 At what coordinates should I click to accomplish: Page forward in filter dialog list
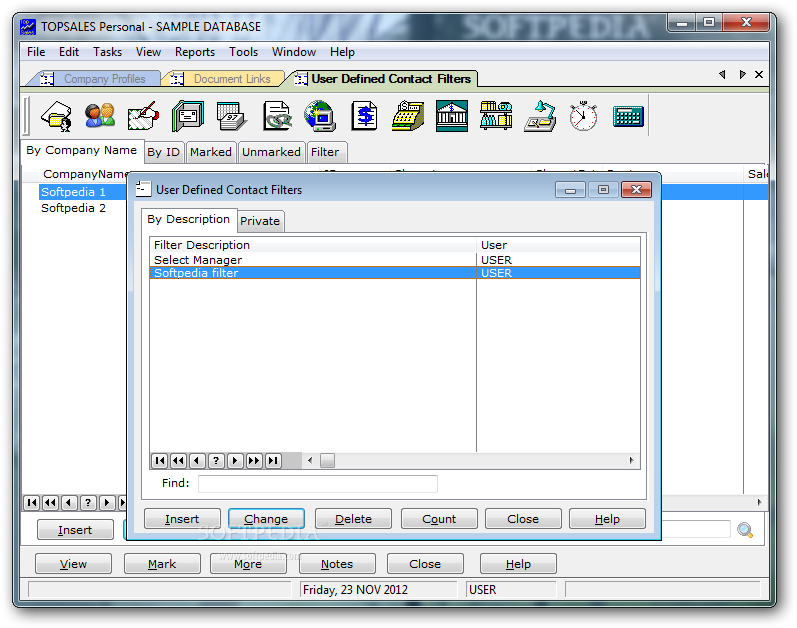pos(254,461)
